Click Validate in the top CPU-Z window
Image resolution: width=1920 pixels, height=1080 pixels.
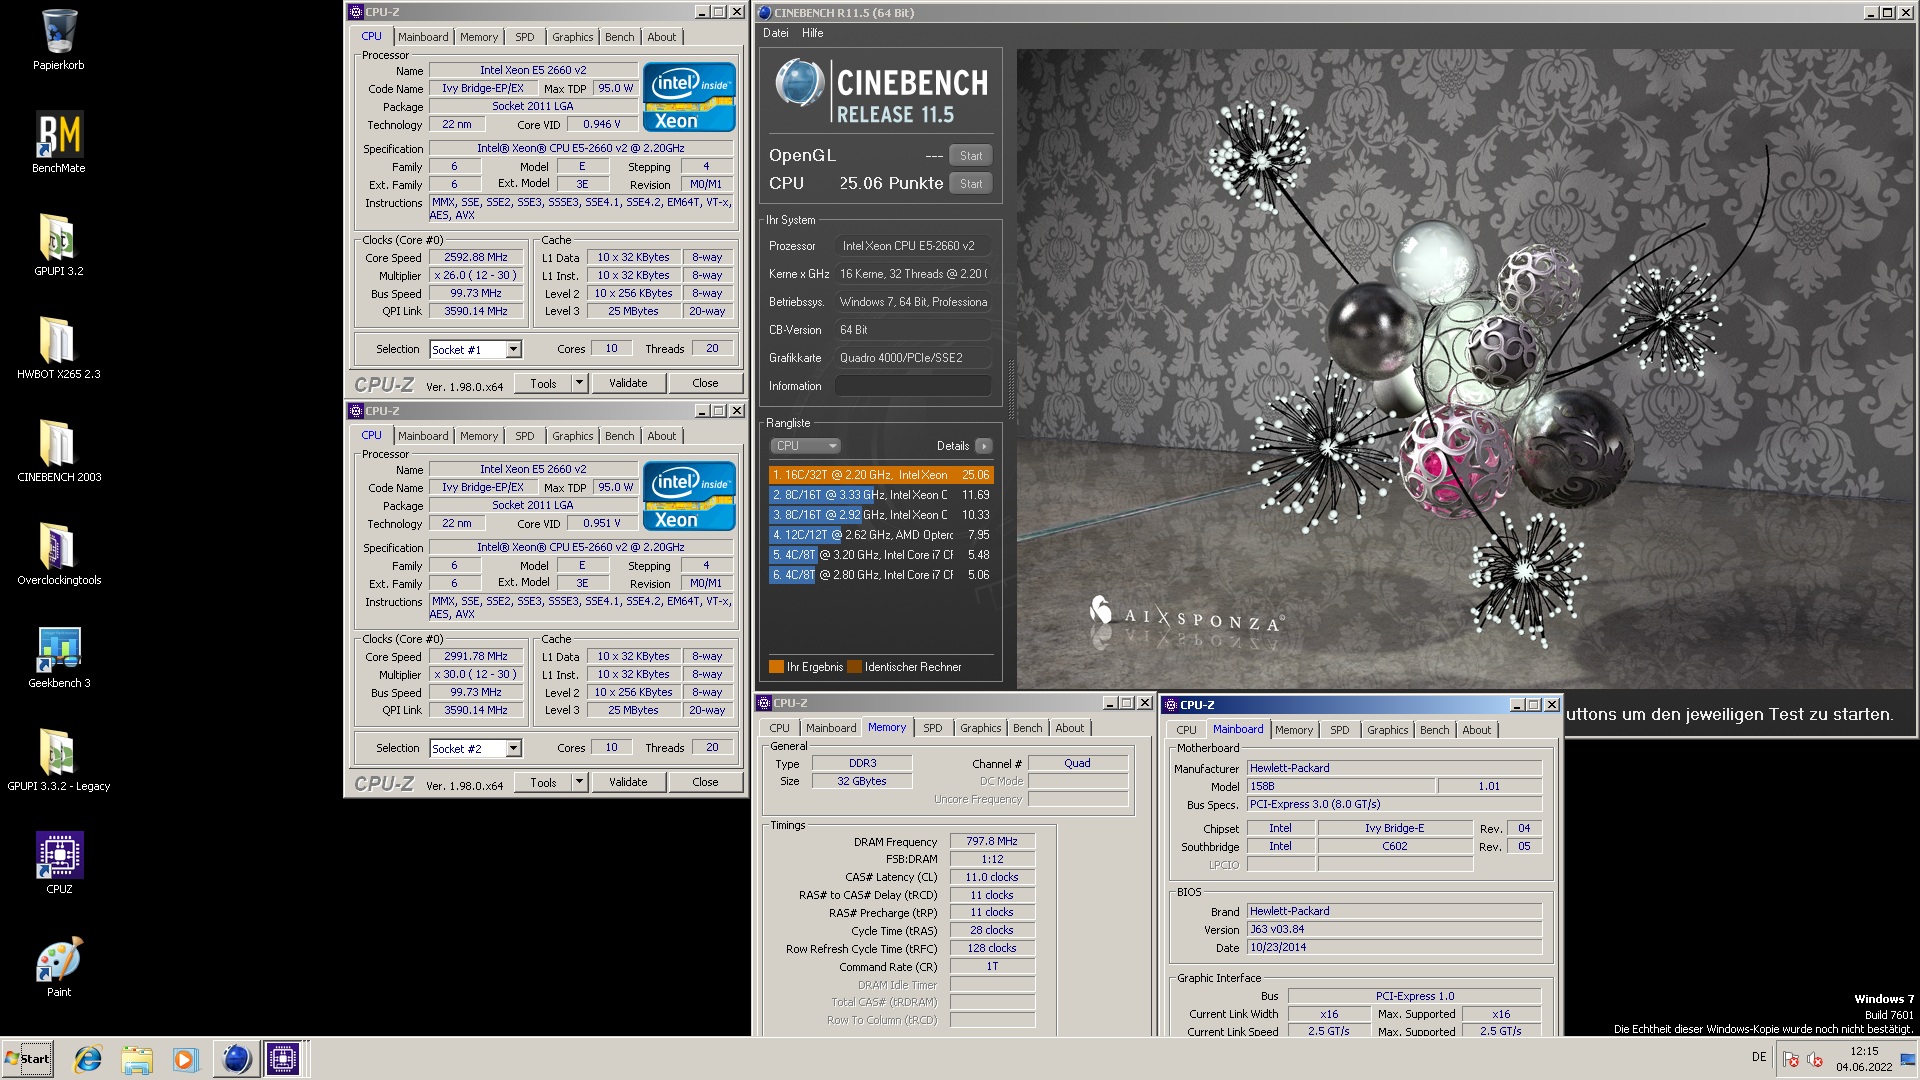pyautogui.click(x=628, y=383)
